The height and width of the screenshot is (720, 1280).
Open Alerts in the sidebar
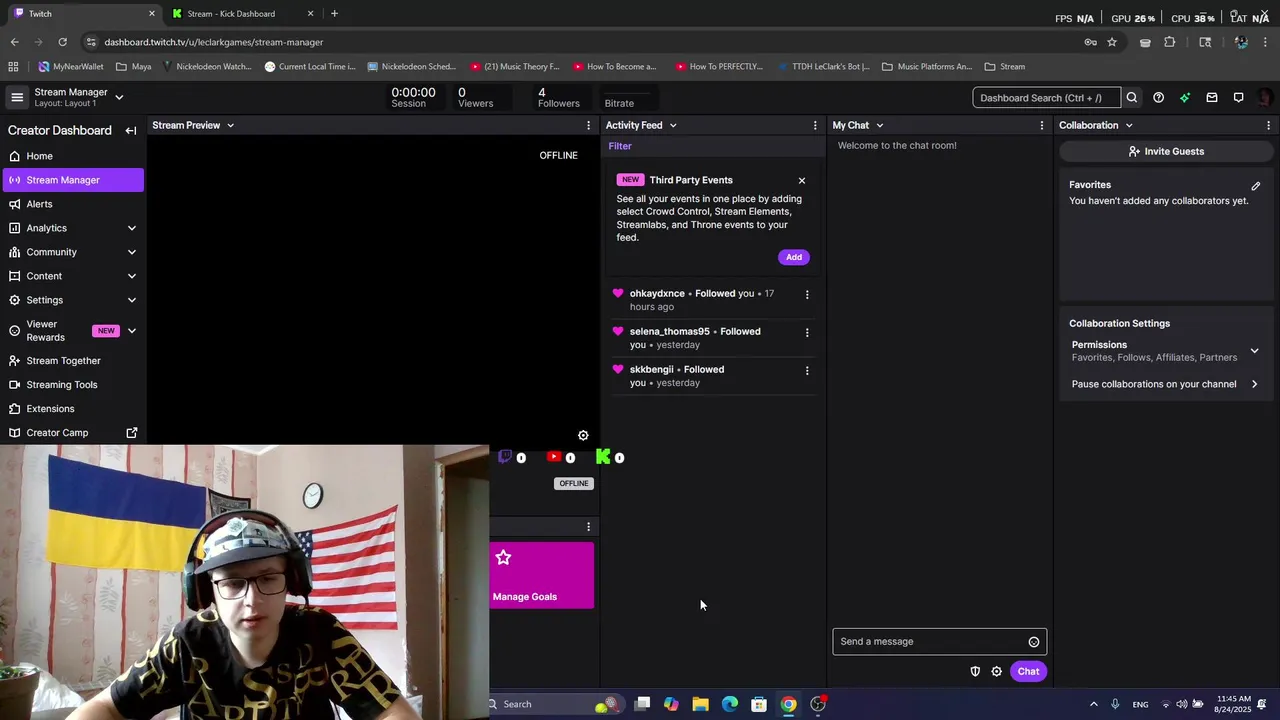pos(72,204)
